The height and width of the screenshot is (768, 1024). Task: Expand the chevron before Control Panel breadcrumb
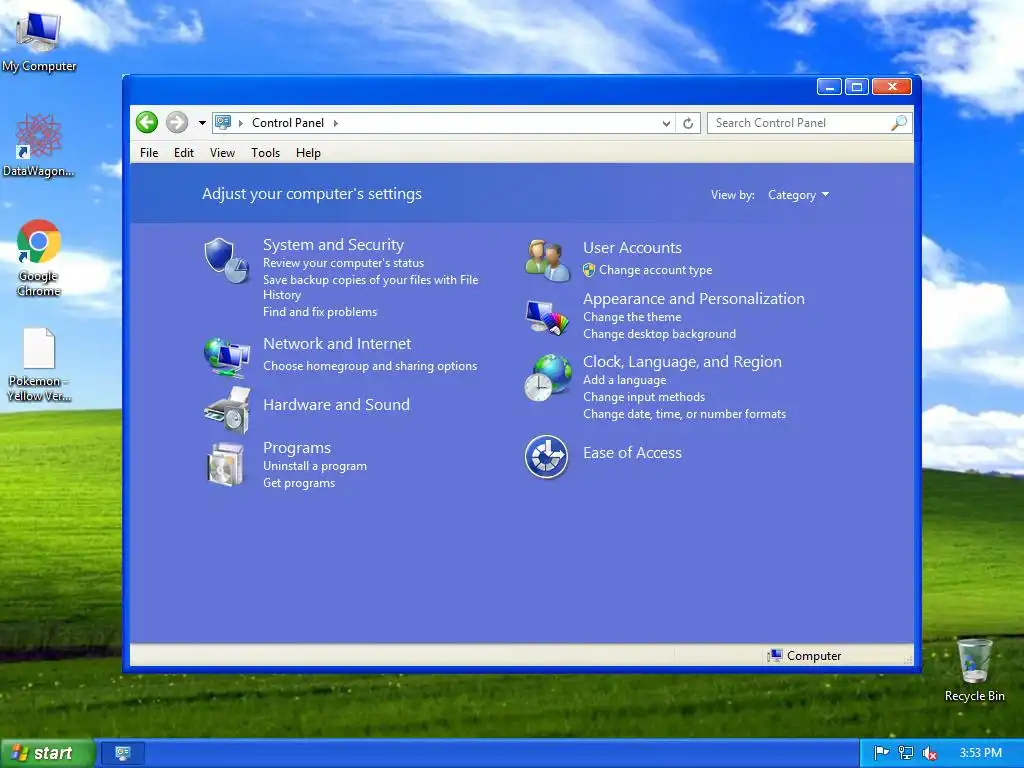pos(240,123)
